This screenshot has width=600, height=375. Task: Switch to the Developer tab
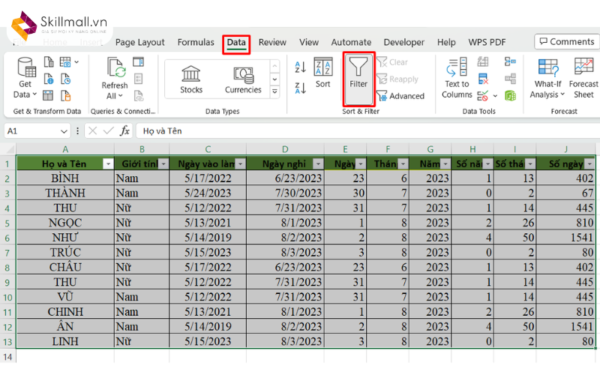pyautogui.click(x=404, y=42)
